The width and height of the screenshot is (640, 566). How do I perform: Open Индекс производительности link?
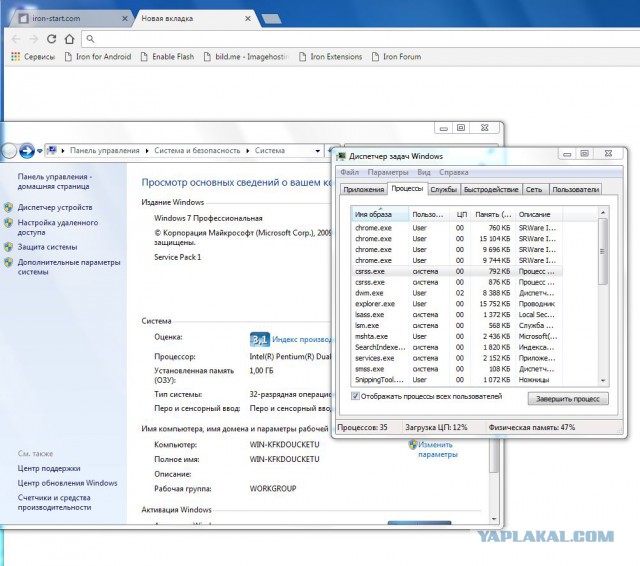(x=302, y=340)
